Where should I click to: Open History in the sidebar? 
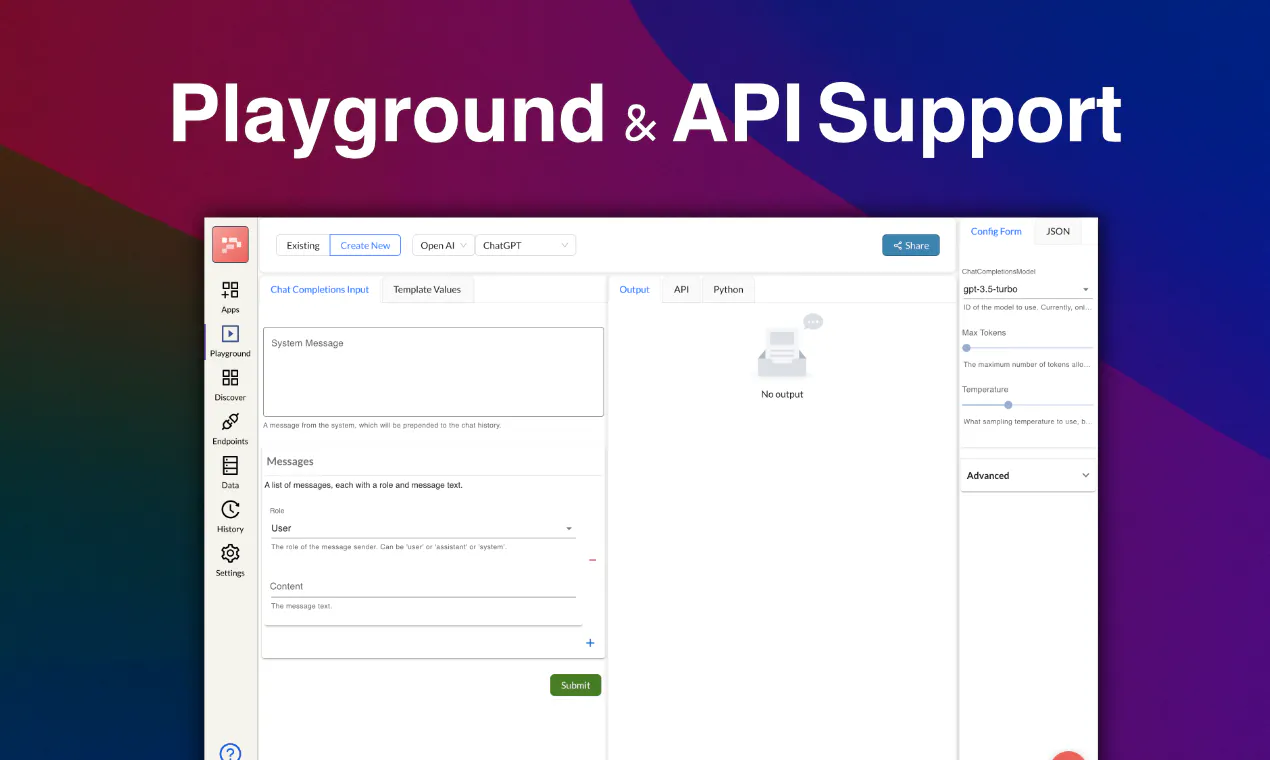[230, 516]
